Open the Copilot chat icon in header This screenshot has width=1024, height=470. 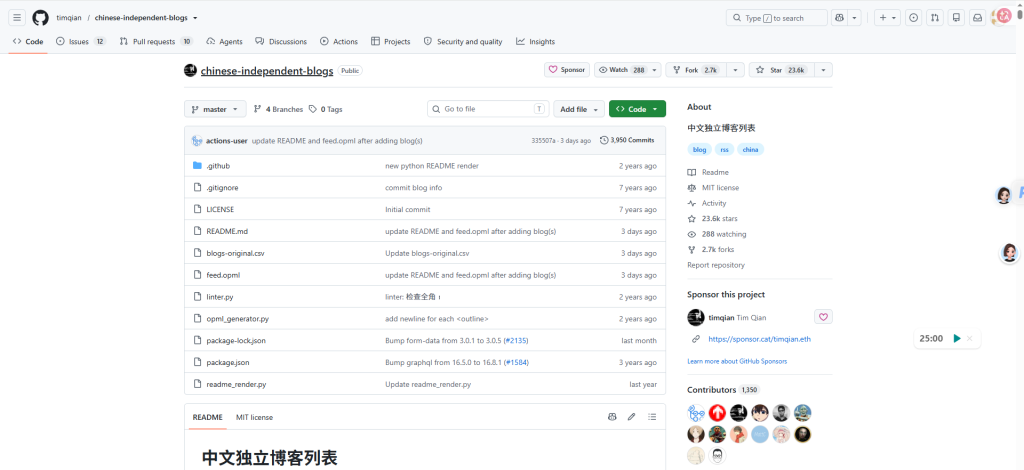839,18
